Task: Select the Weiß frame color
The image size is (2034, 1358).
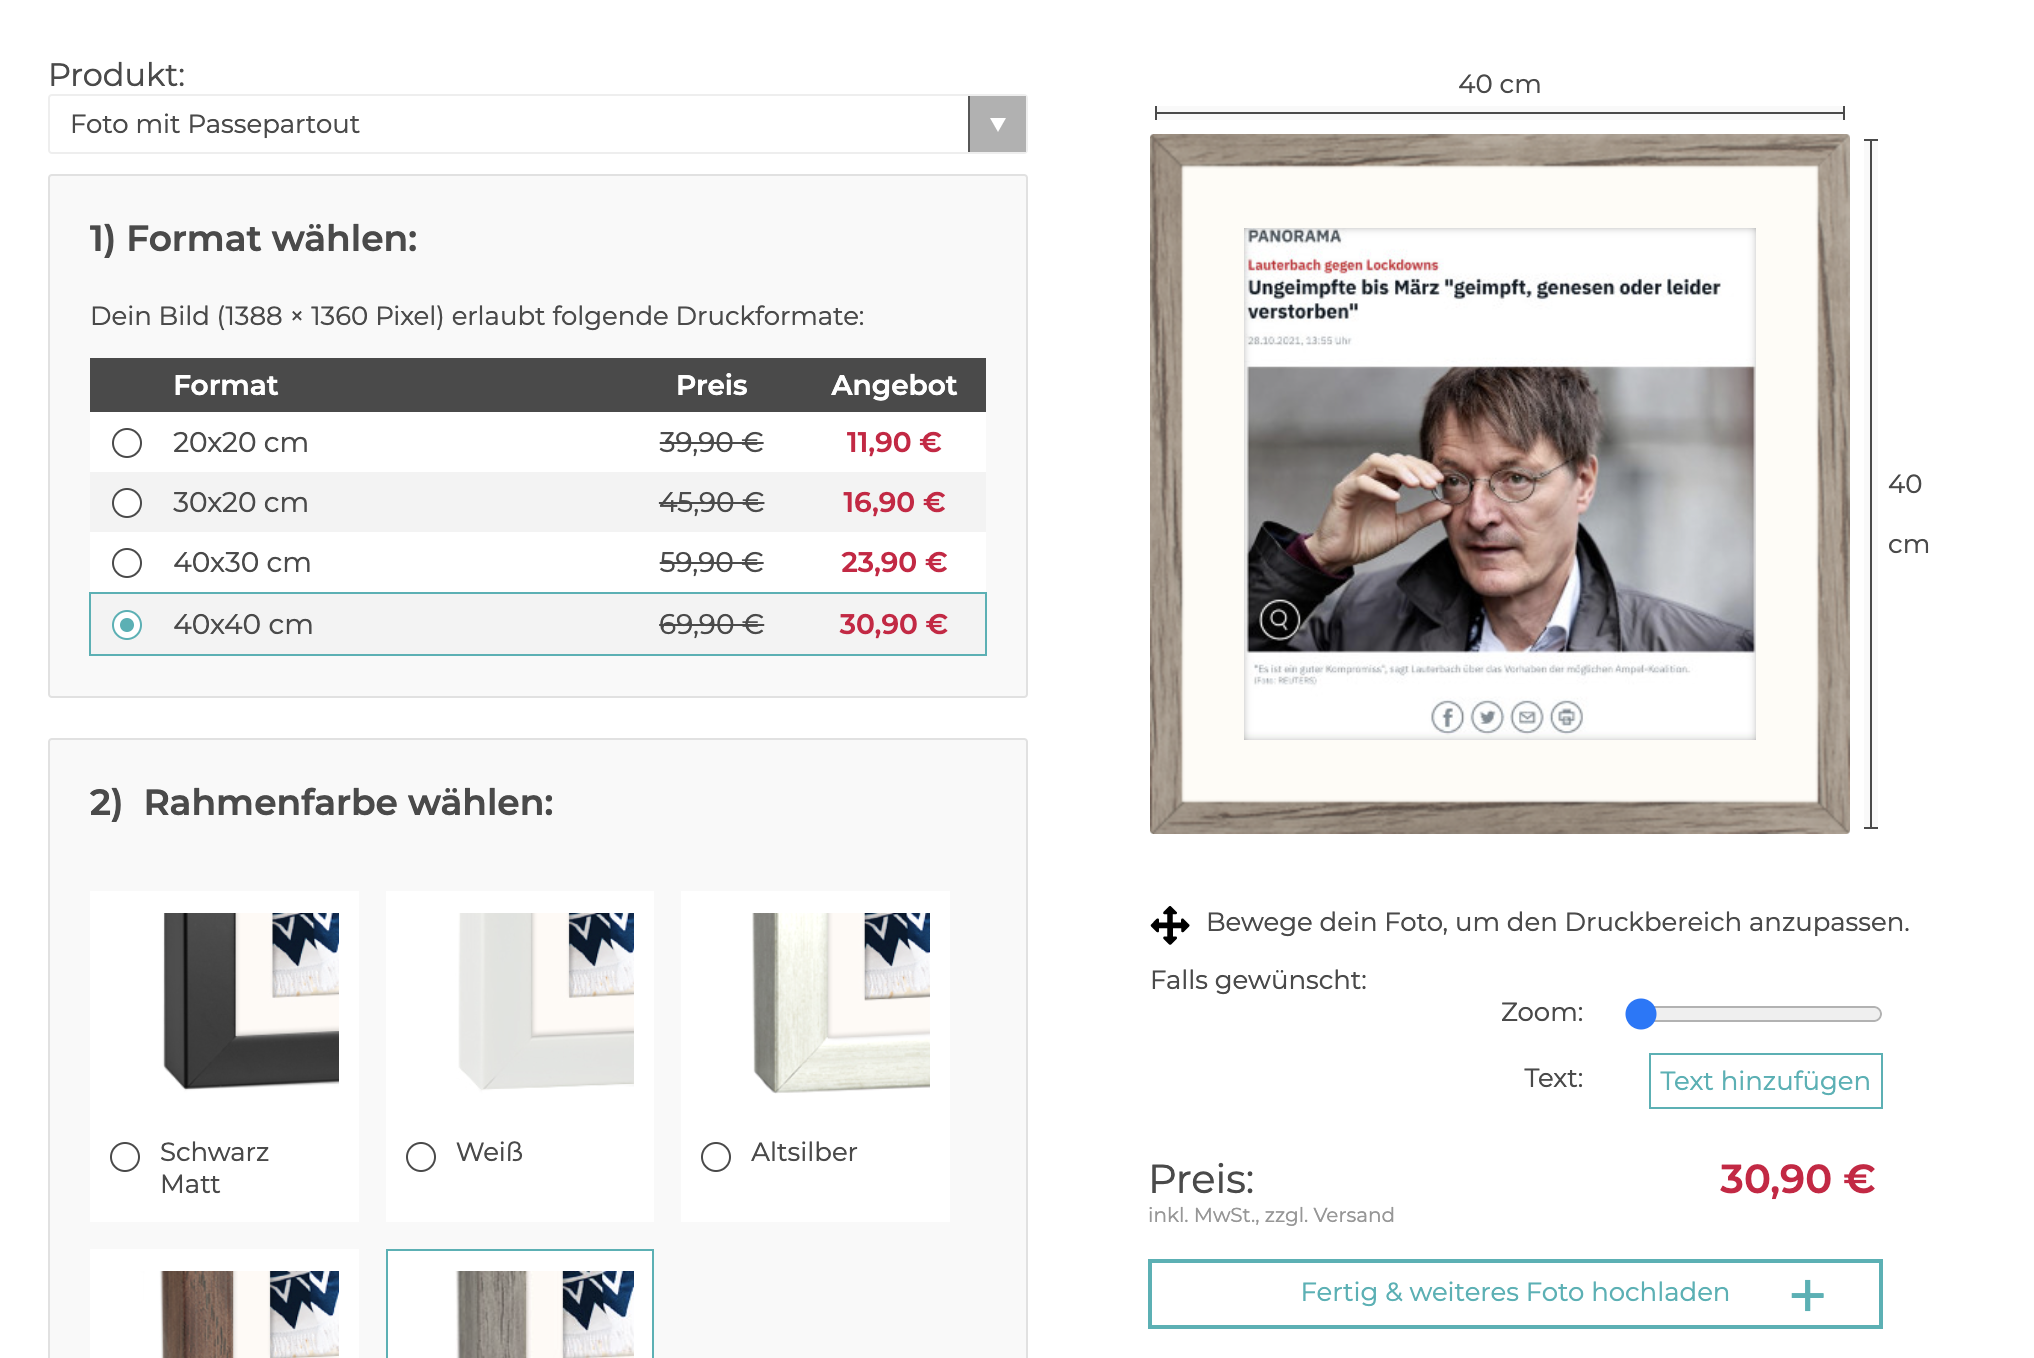Action: pos(421,1157)
